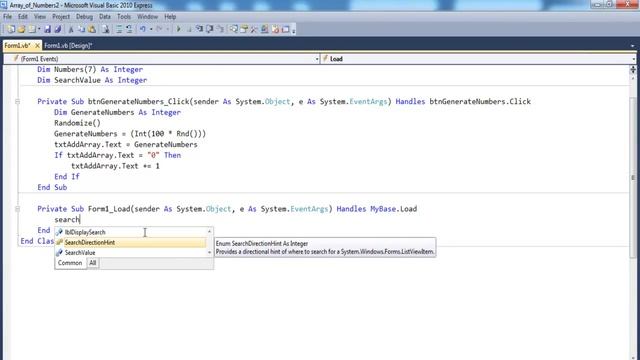640x360 pixels.
Task: Click 'Handles MyBase.Load' in the code
Action: [377, 209]
